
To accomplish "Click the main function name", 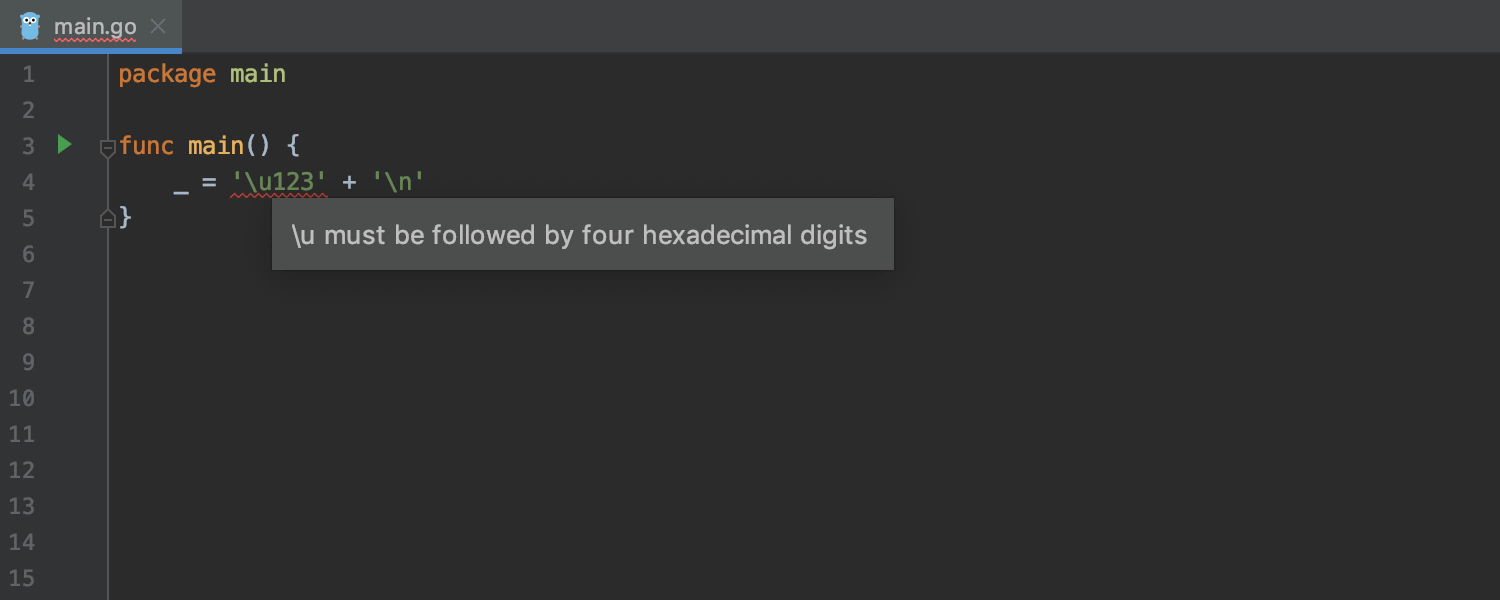I will point(216,146).
